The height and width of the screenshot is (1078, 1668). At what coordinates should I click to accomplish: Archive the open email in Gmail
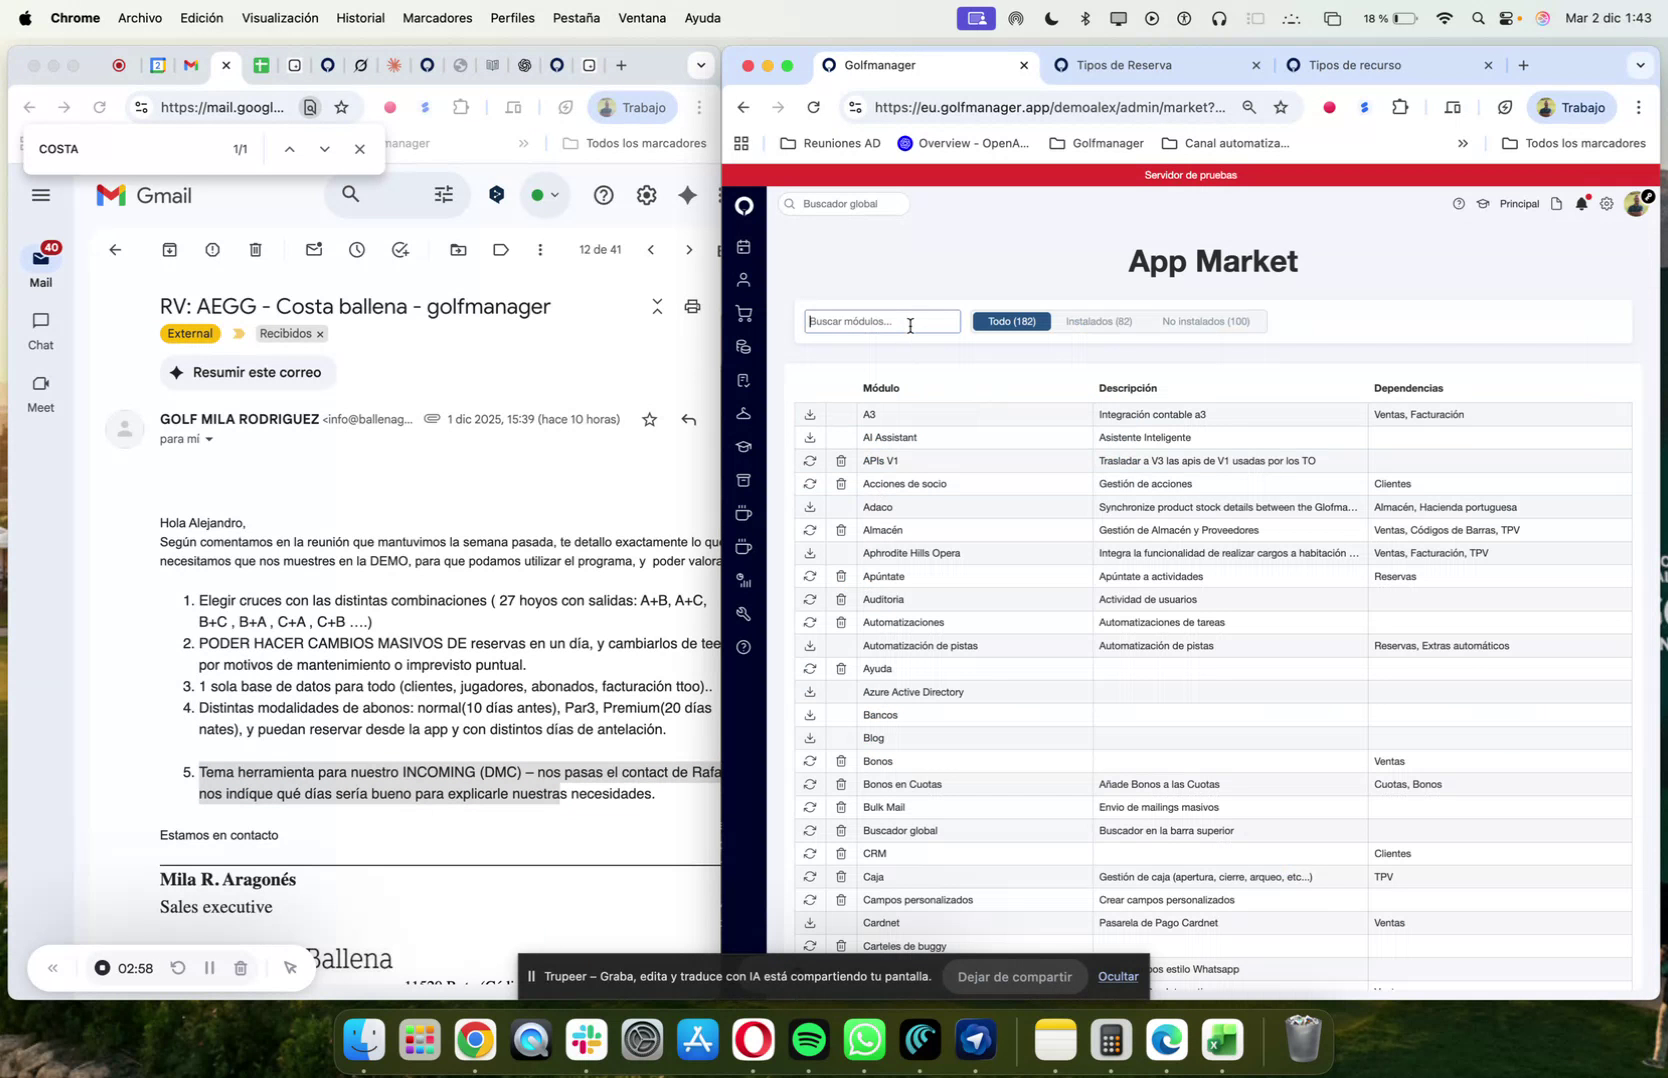(169, 250)
